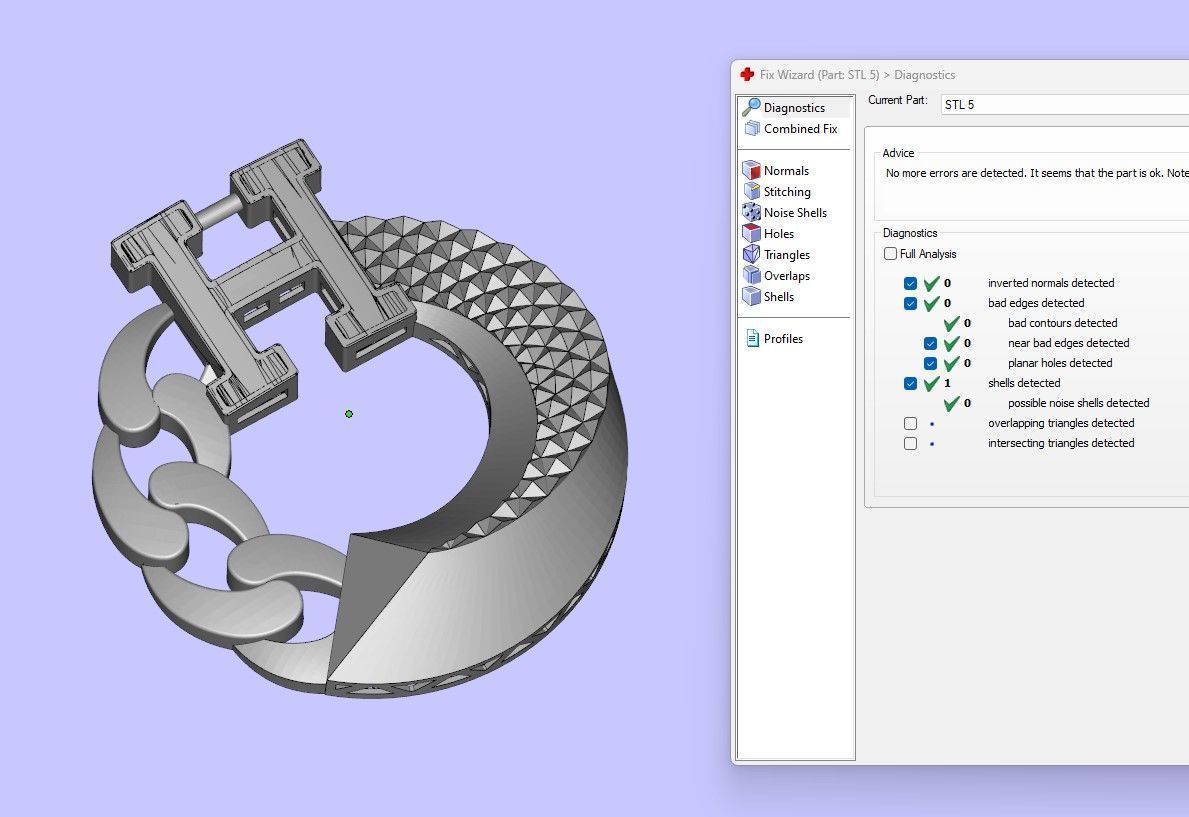
Task: Click the Combined Fix label
Action: click(x=800, y=129)
